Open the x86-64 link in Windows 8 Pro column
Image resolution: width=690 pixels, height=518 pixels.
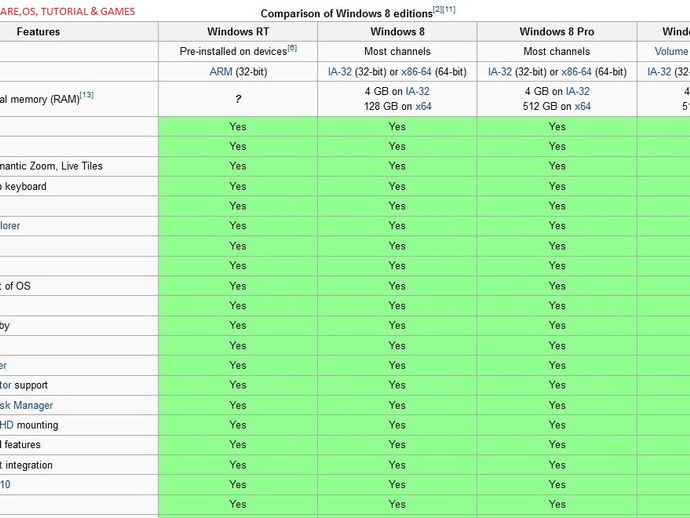[x=576, y=72]
